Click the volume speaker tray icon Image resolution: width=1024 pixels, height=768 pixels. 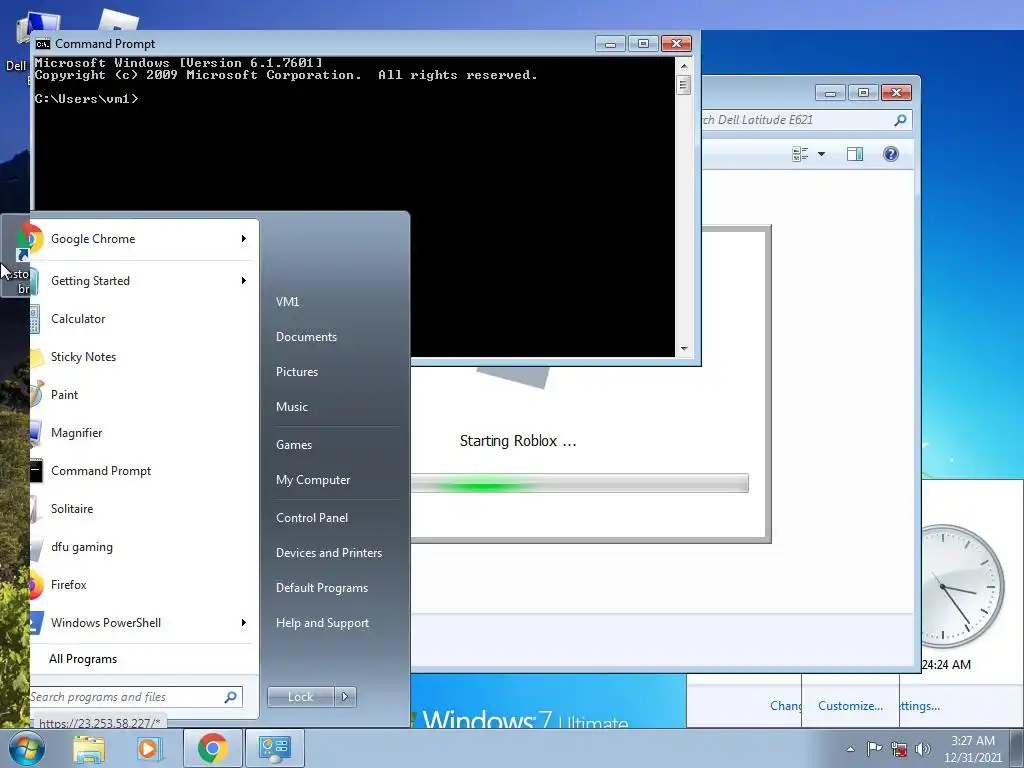pyautogui.click(x=923, y=749)
